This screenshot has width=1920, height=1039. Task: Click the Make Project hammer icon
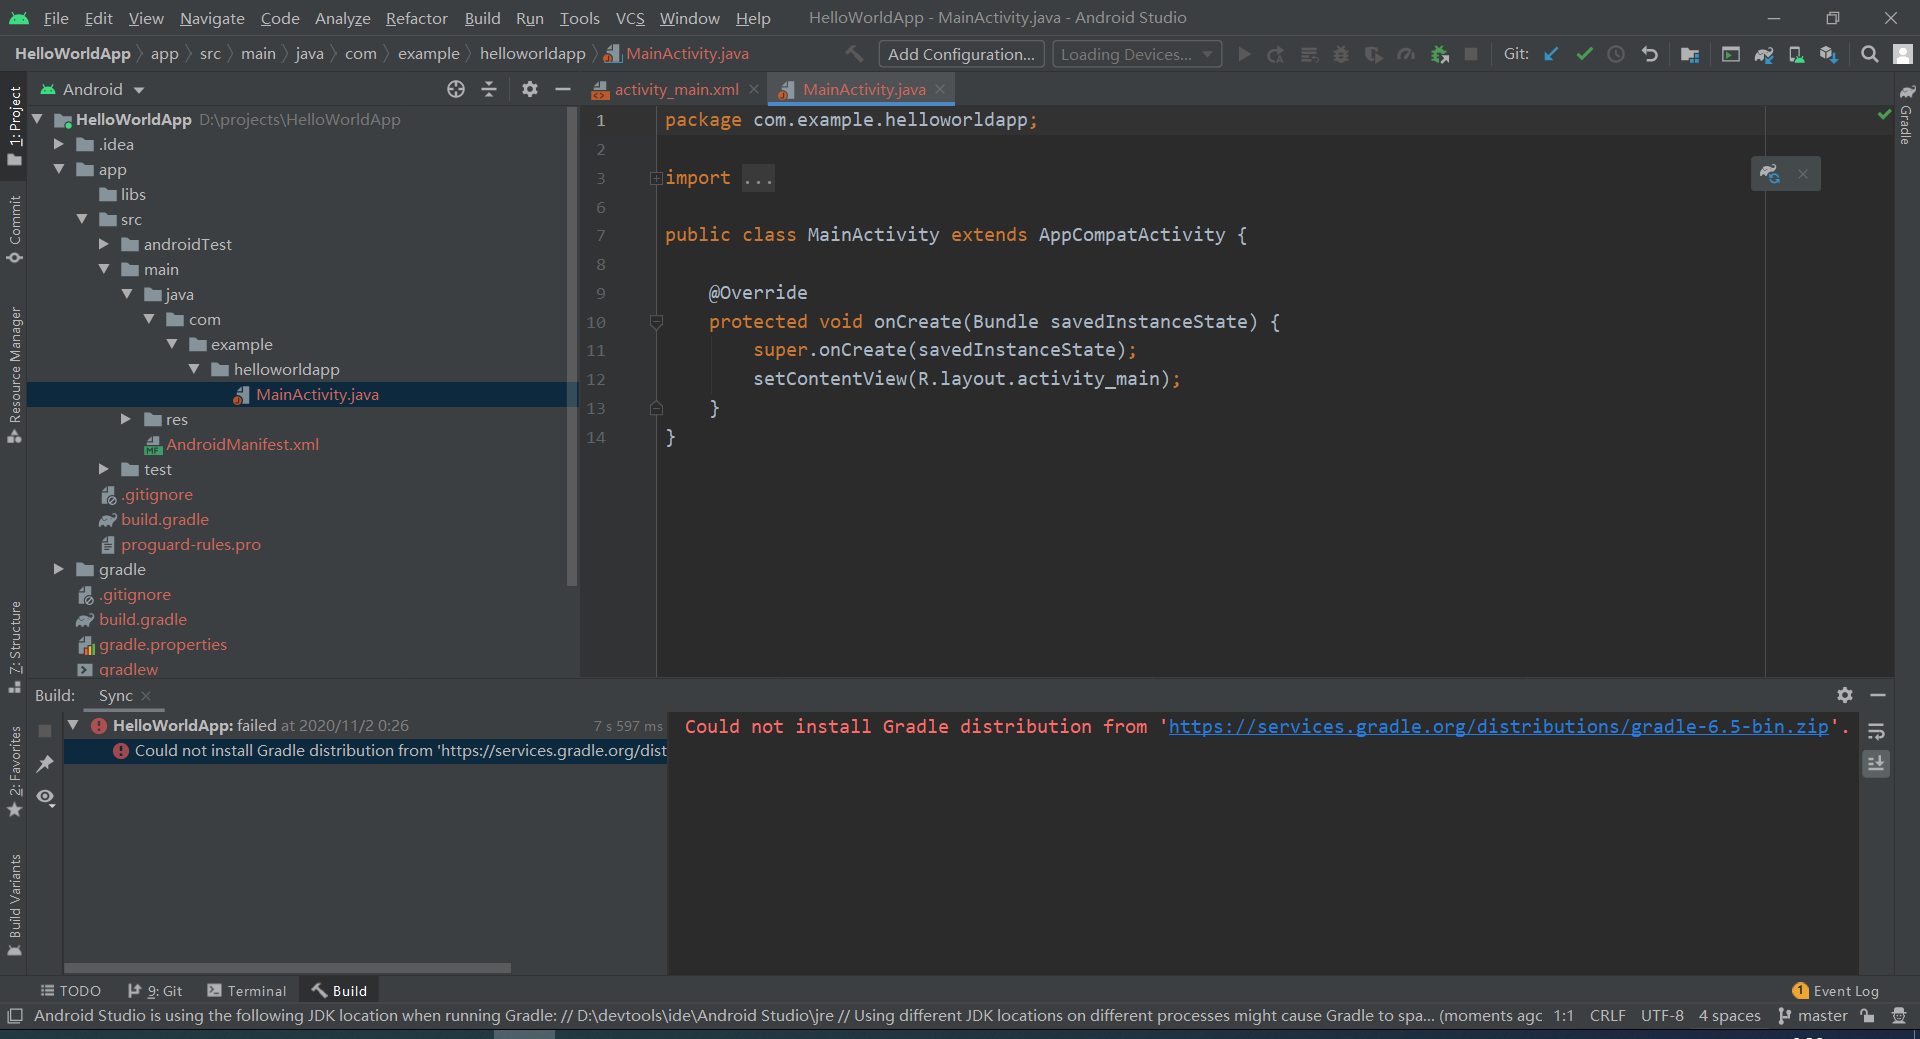854,54
